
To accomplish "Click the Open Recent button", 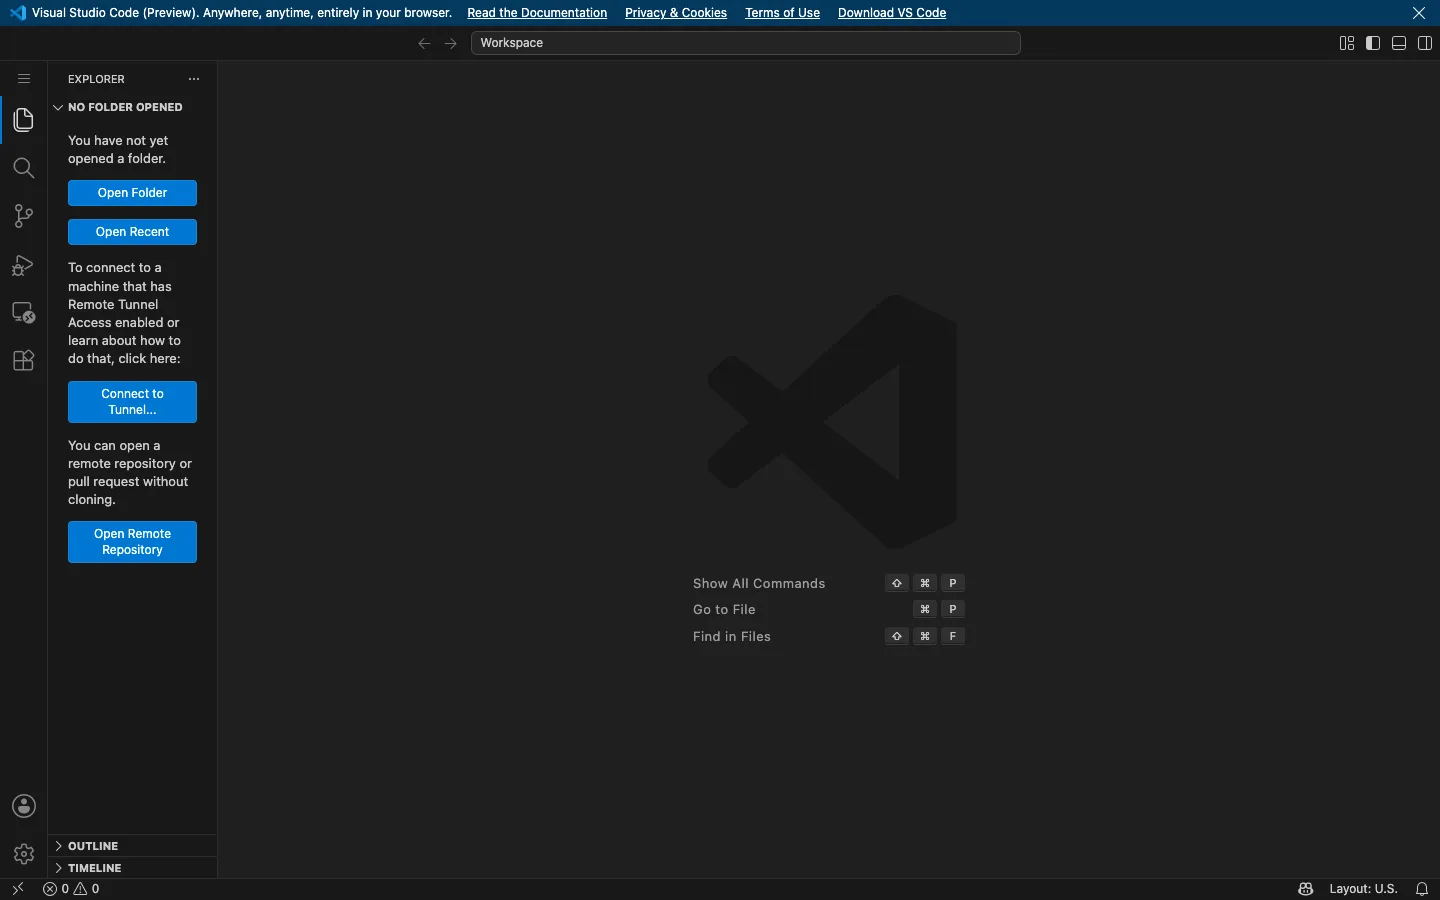I will [x=133, y=232].
